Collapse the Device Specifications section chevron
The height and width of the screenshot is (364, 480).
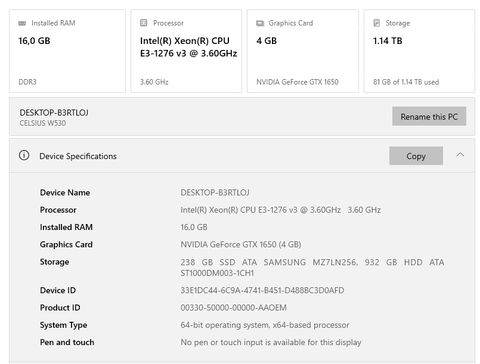pyautogui.click(x=460, y=155)
